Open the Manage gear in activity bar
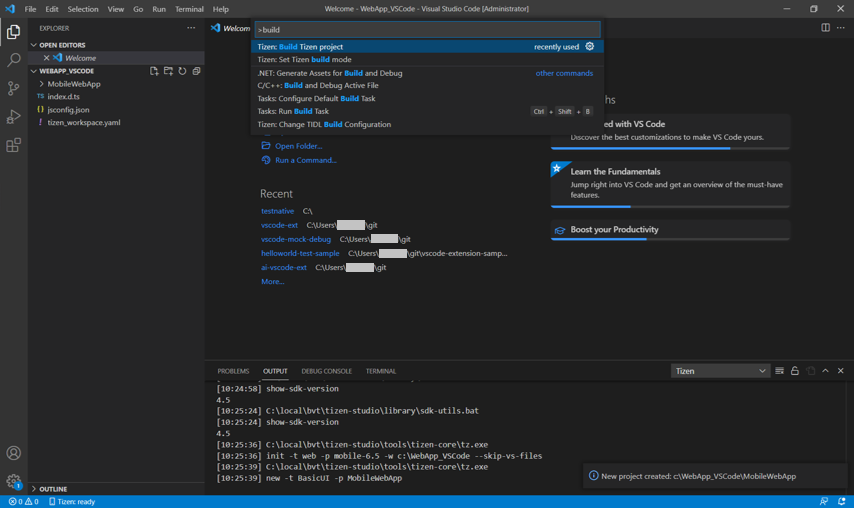This screenshot has width=855, height=509. (x=14, y=481)
